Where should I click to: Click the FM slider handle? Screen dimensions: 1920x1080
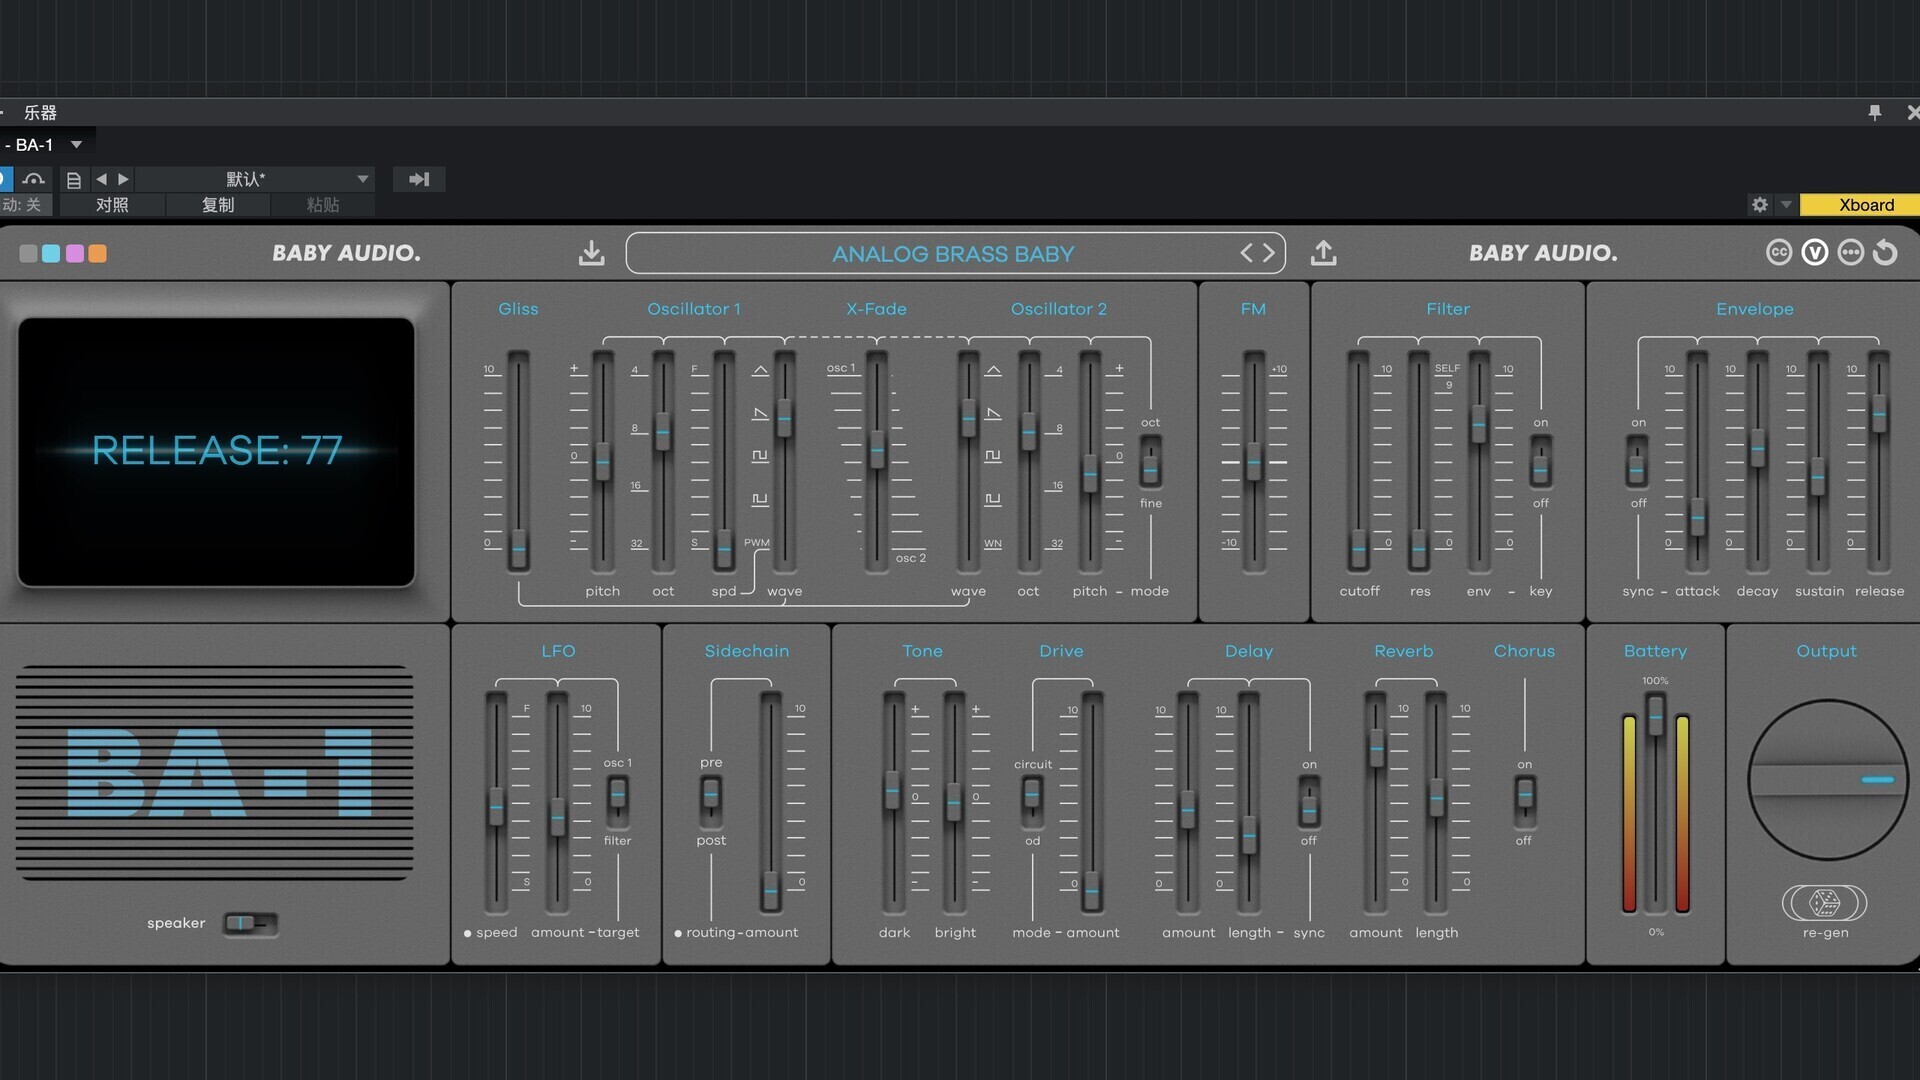[1253, 461]
